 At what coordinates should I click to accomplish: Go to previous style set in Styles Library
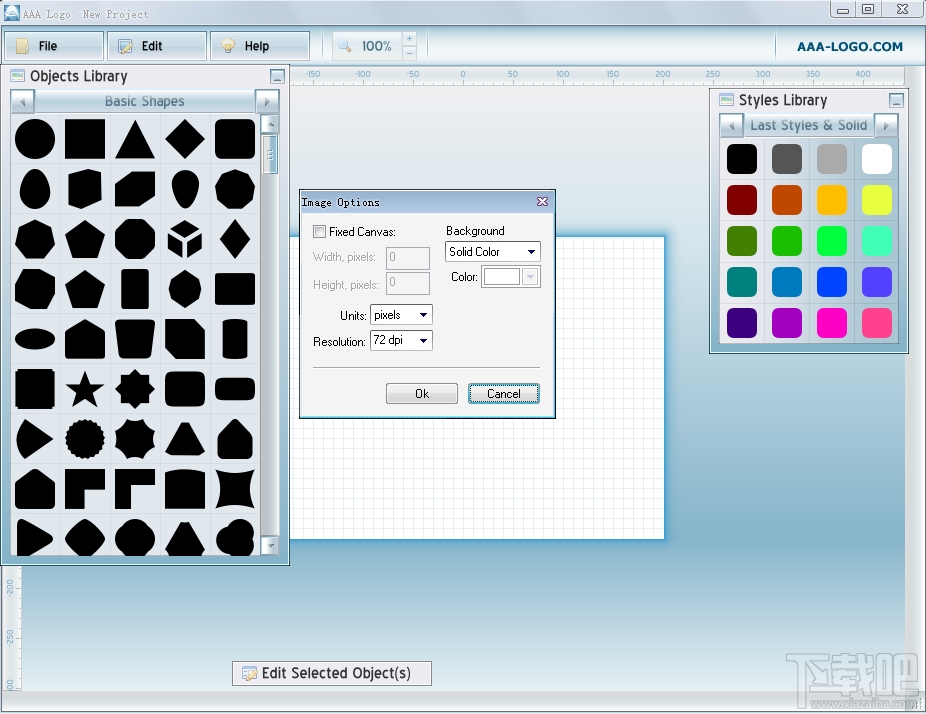point(732,125)
